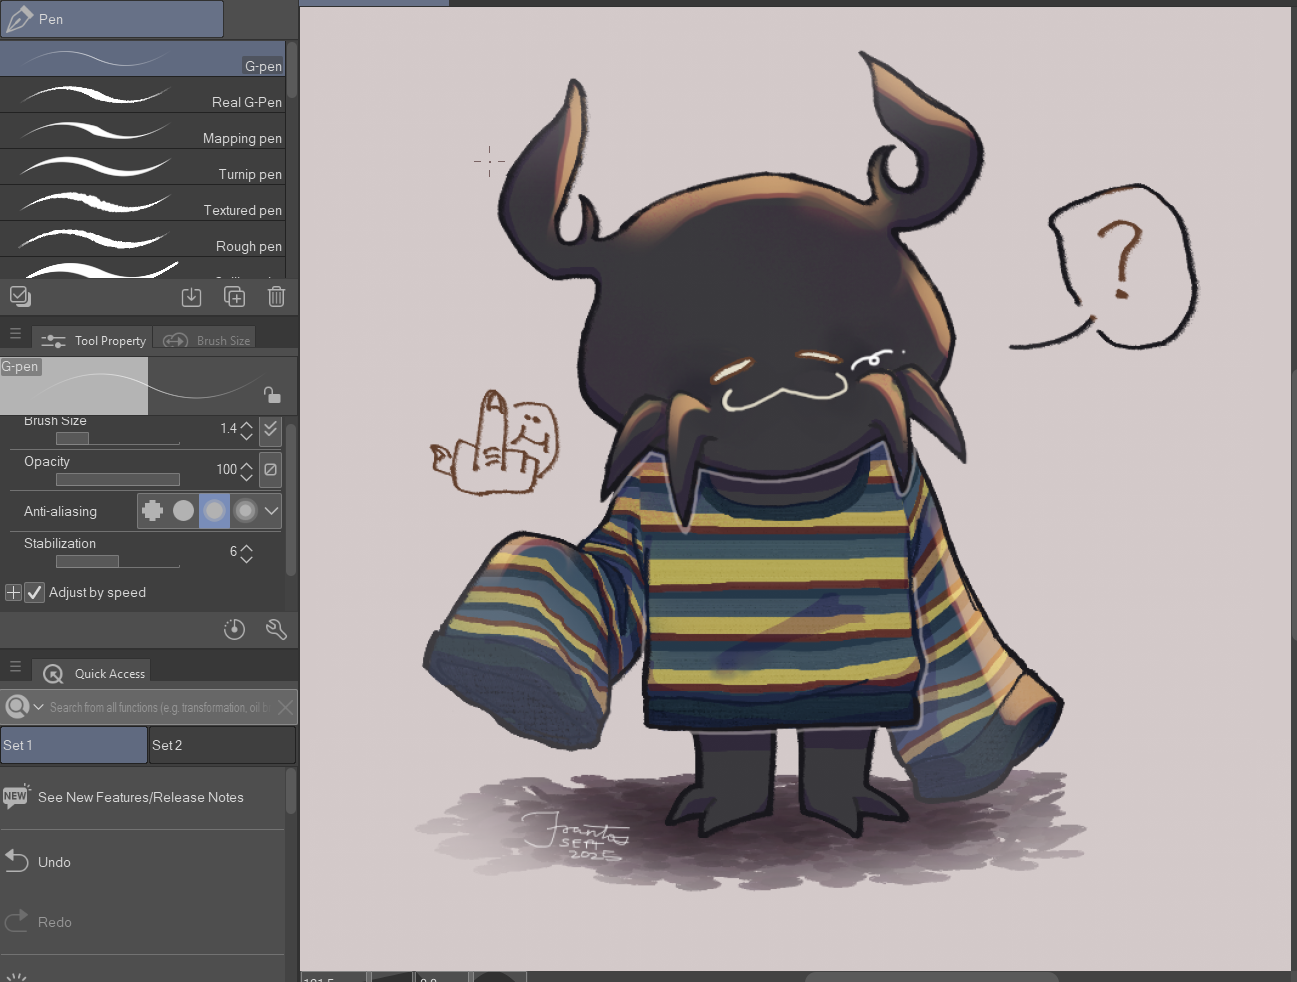Open the Anti-aliasing dropdown arrow
The width and height of the screenshot is (1297, 982).
271,511
